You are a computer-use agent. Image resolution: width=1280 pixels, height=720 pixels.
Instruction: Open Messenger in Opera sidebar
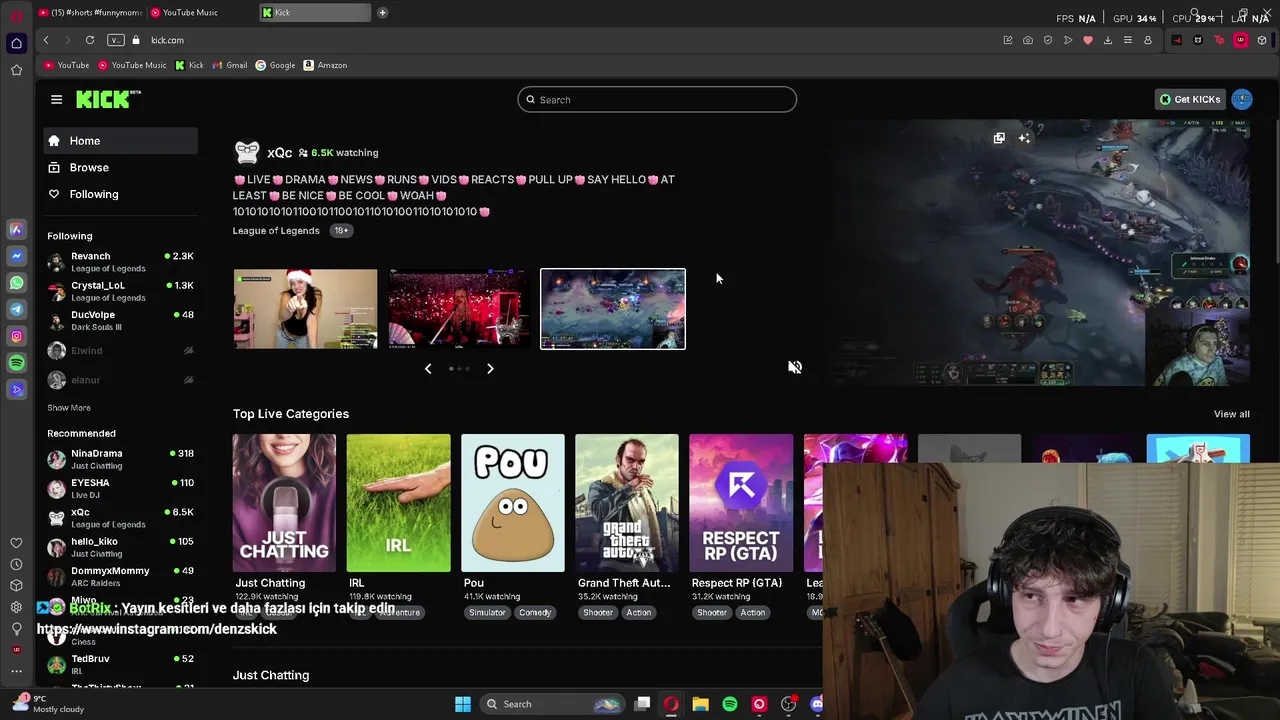16,256
